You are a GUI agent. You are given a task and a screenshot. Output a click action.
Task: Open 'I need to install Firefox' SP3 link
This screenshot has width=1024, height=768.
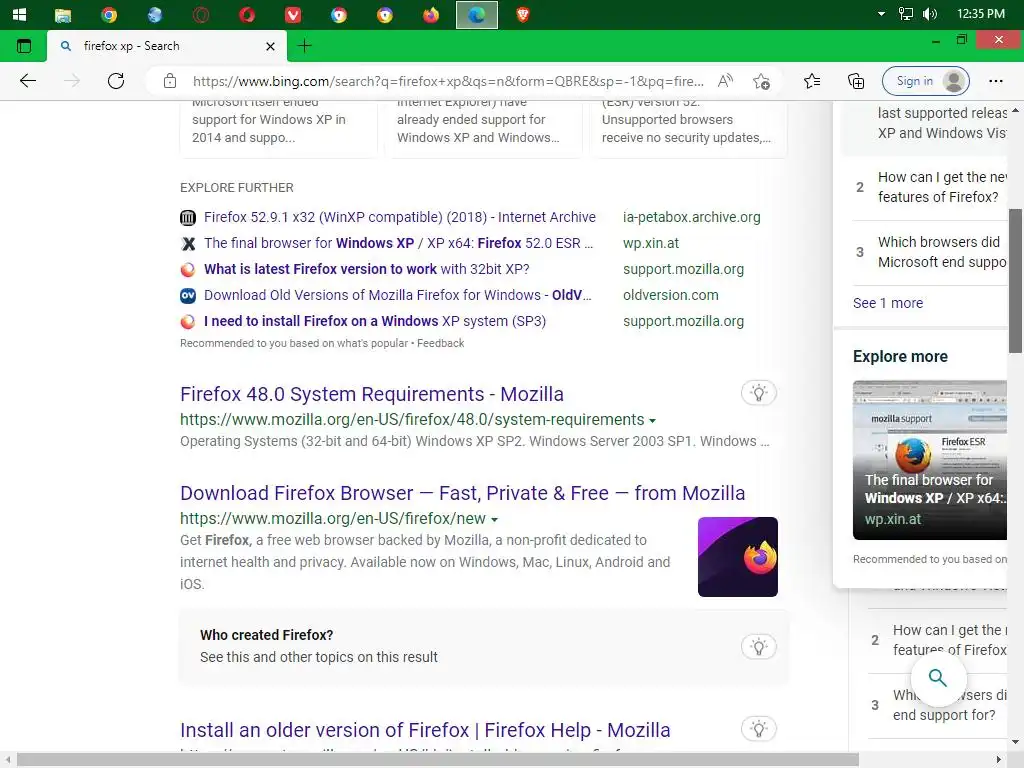pos(375,321)
